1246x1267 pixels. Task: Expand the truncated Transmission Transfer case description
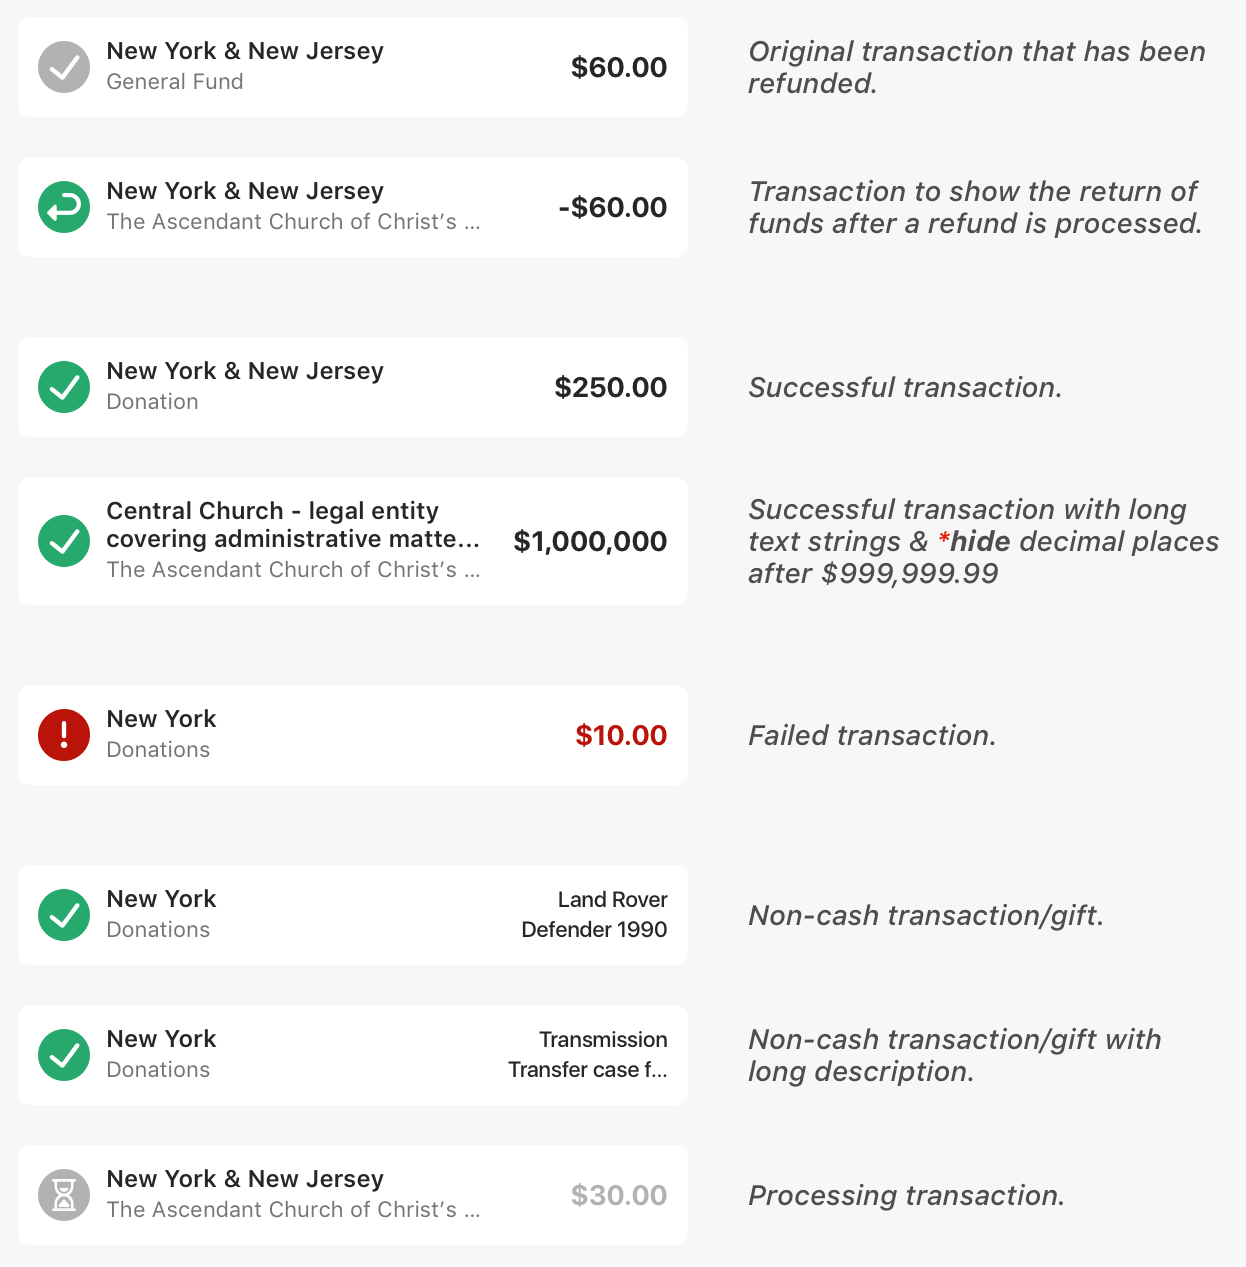pos(587,1070)
